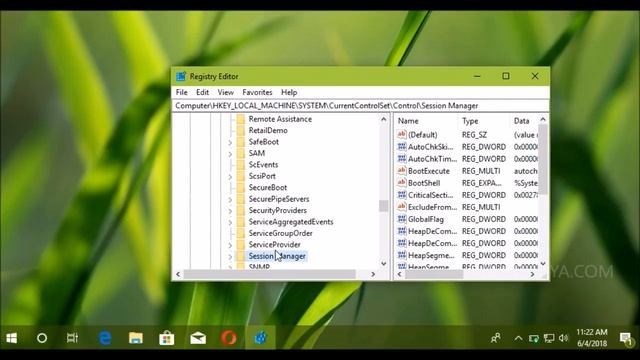Select the GlobalFlag value name

426,219
